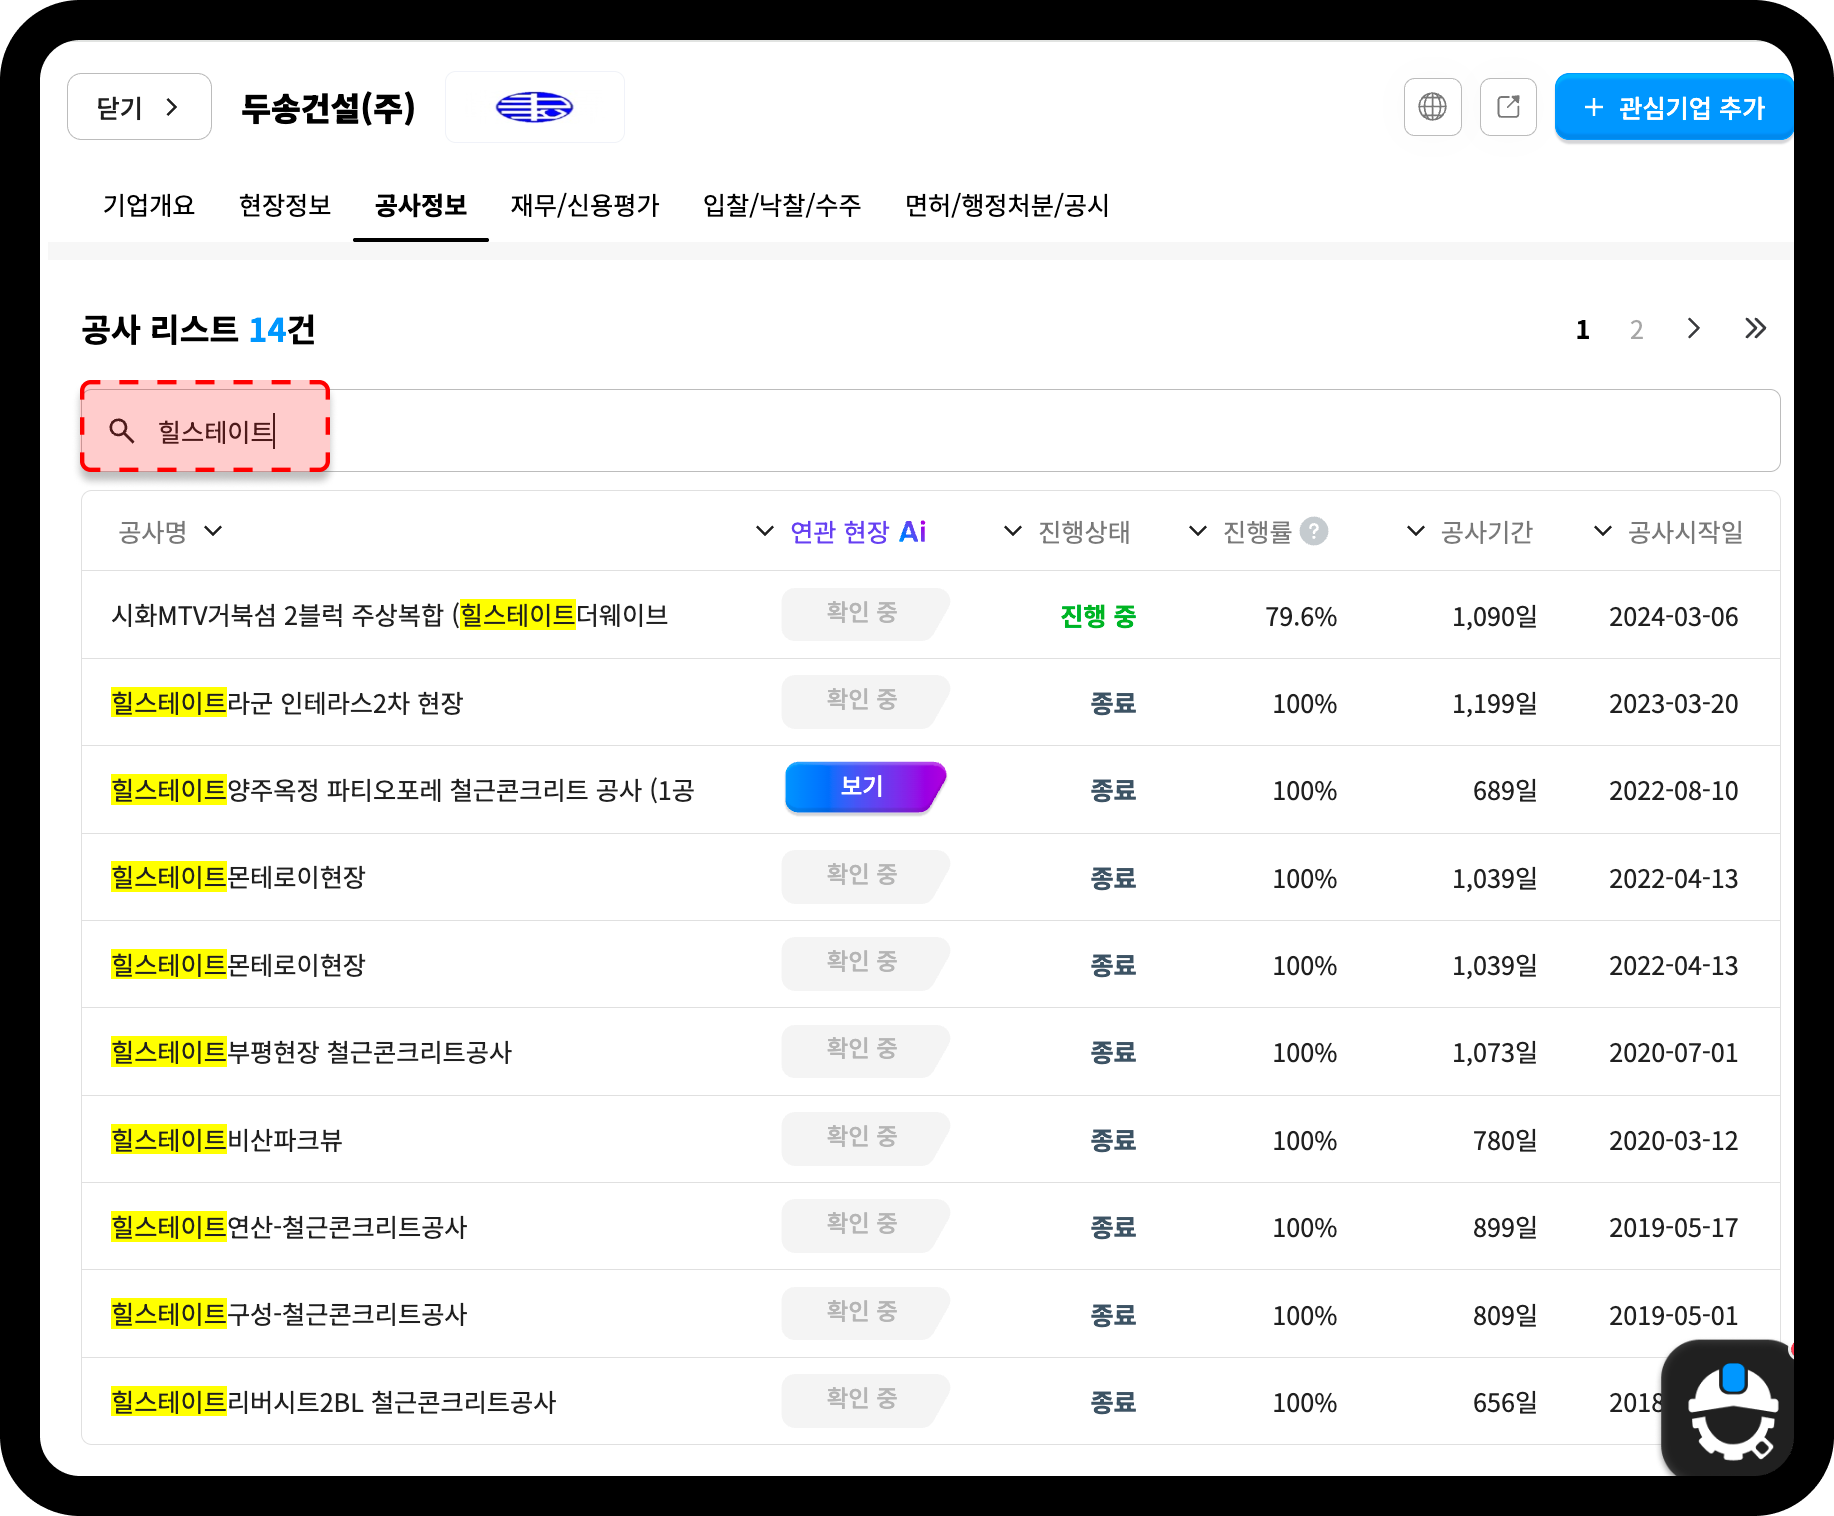Select page 1 of results
Viewport: 1834px width, 1516px height.
(1582, 330)
